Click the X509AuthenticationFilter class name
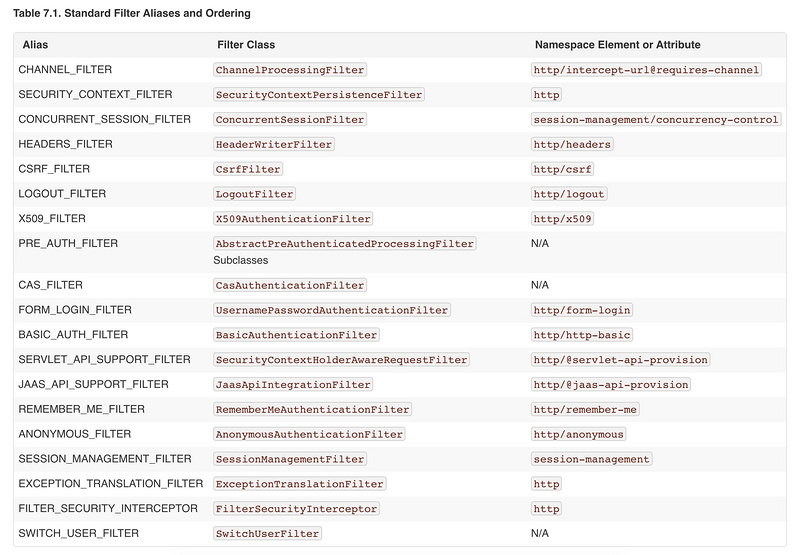The width and height of the screenshot is (800, 555). pos(293,219)
